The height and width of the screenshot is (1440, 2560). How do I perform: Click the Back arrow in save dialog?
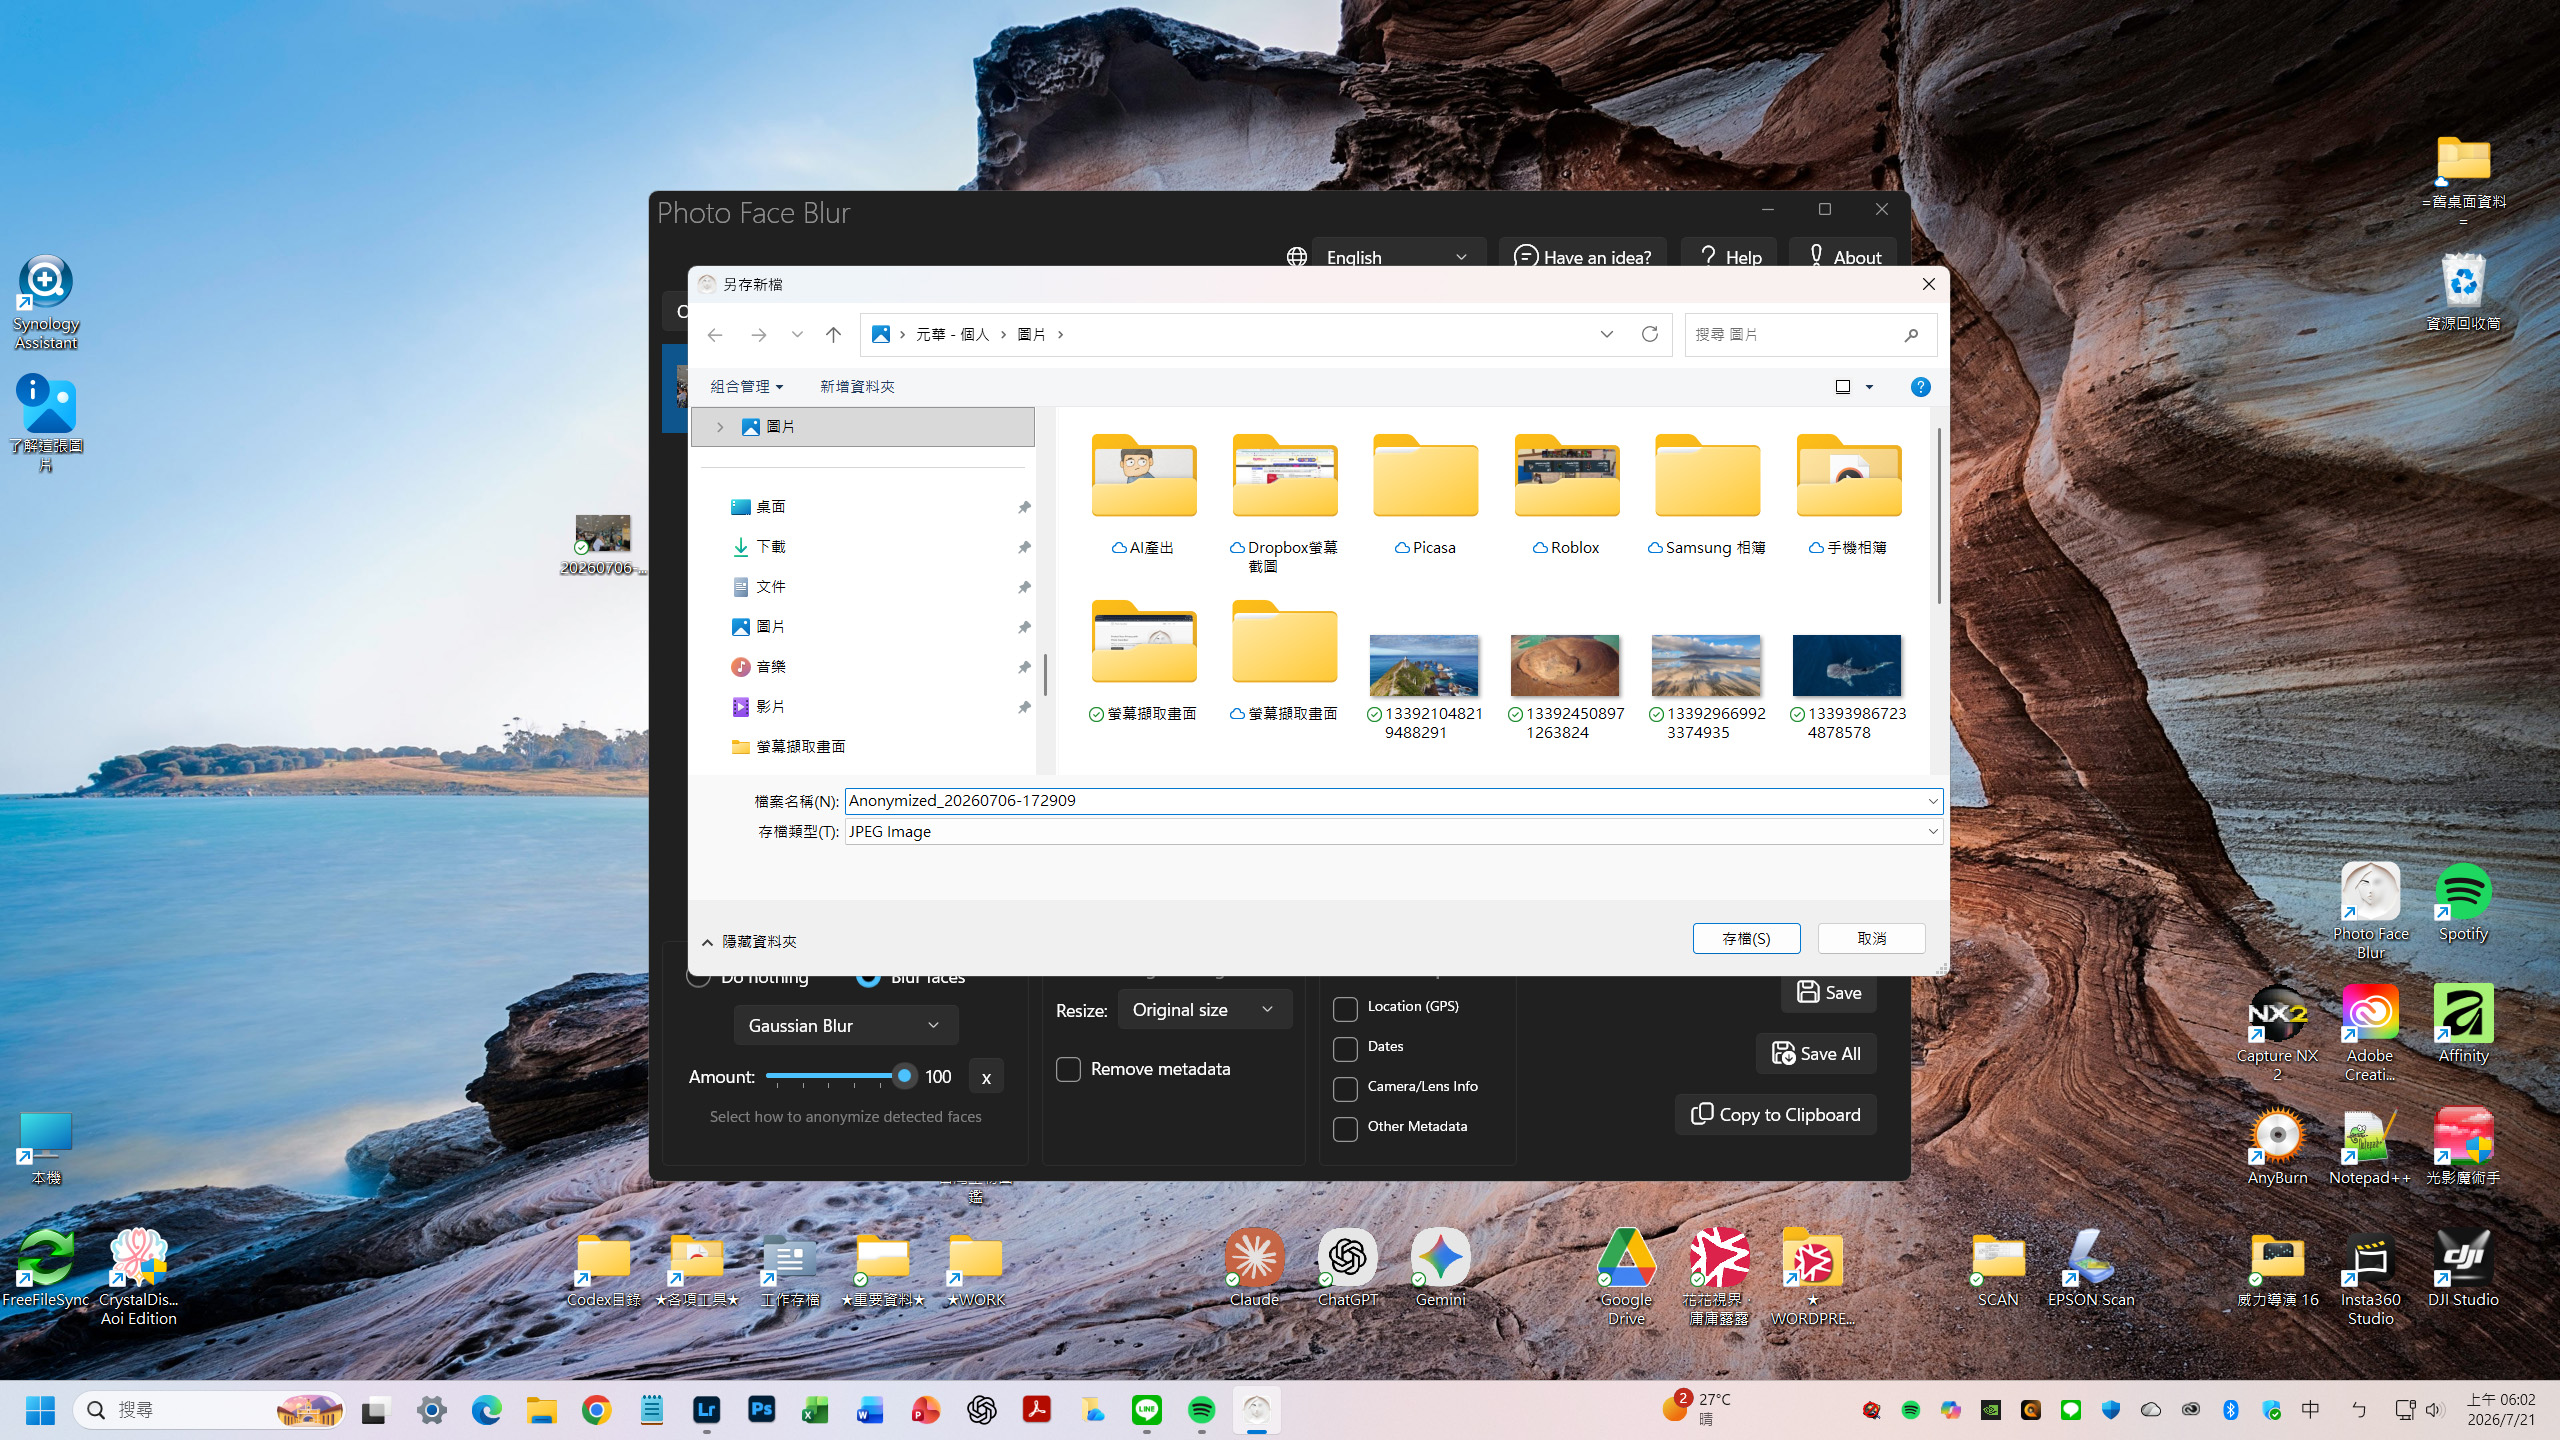click(715, 335)
